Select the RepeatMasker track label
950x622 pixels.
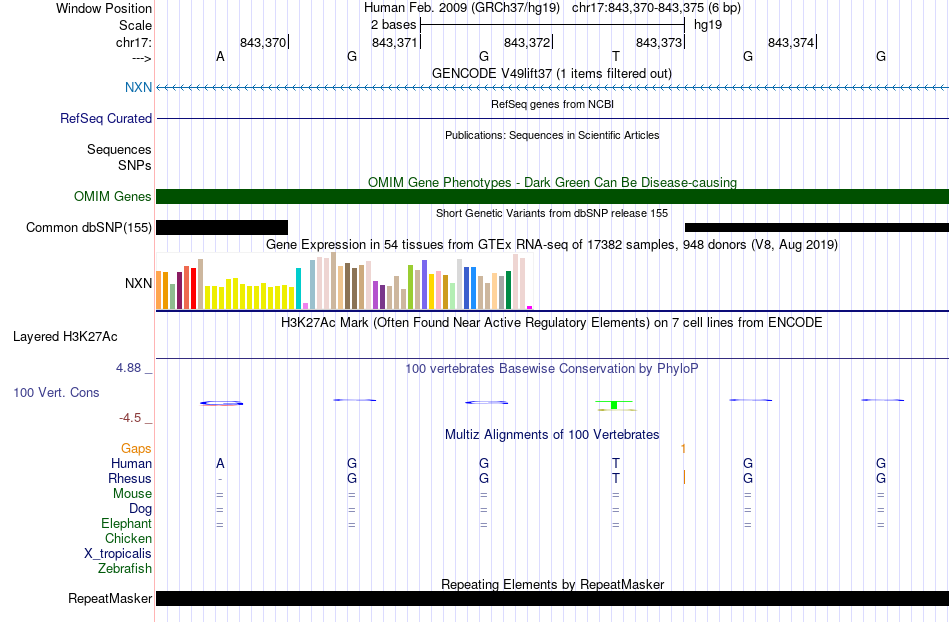click(x=110, y=599)
